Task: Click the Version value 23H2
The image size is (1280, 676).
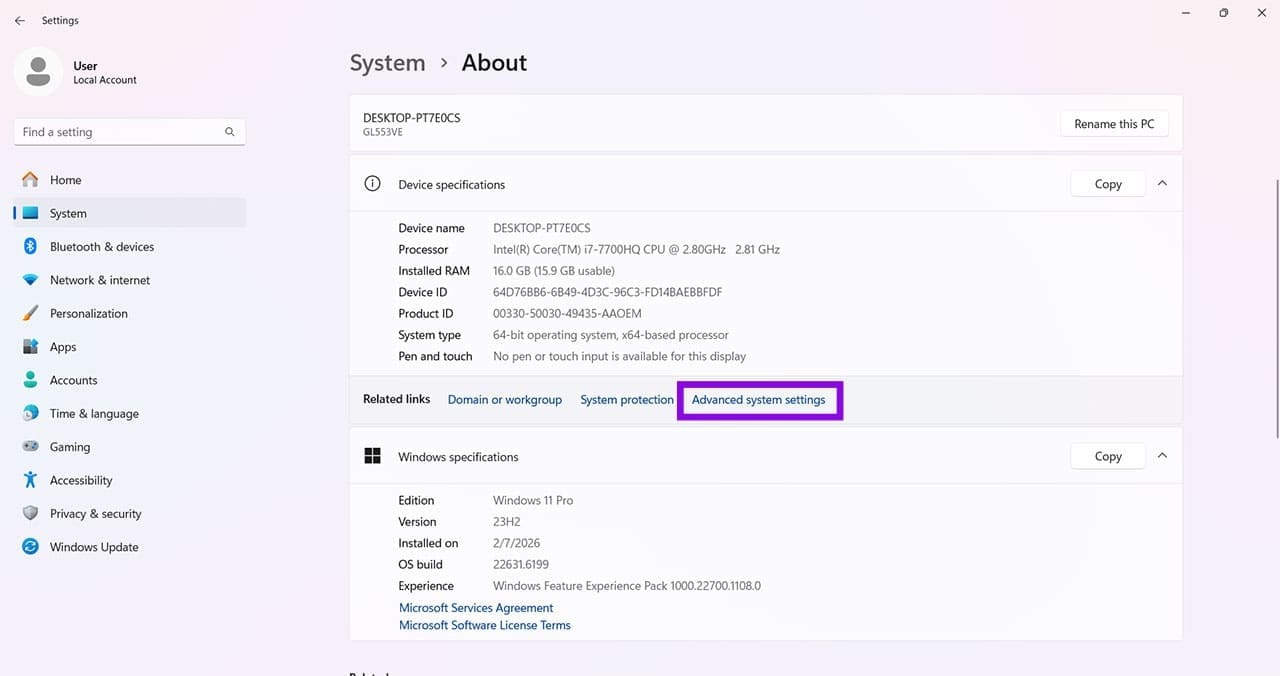Action: [508, 522]
